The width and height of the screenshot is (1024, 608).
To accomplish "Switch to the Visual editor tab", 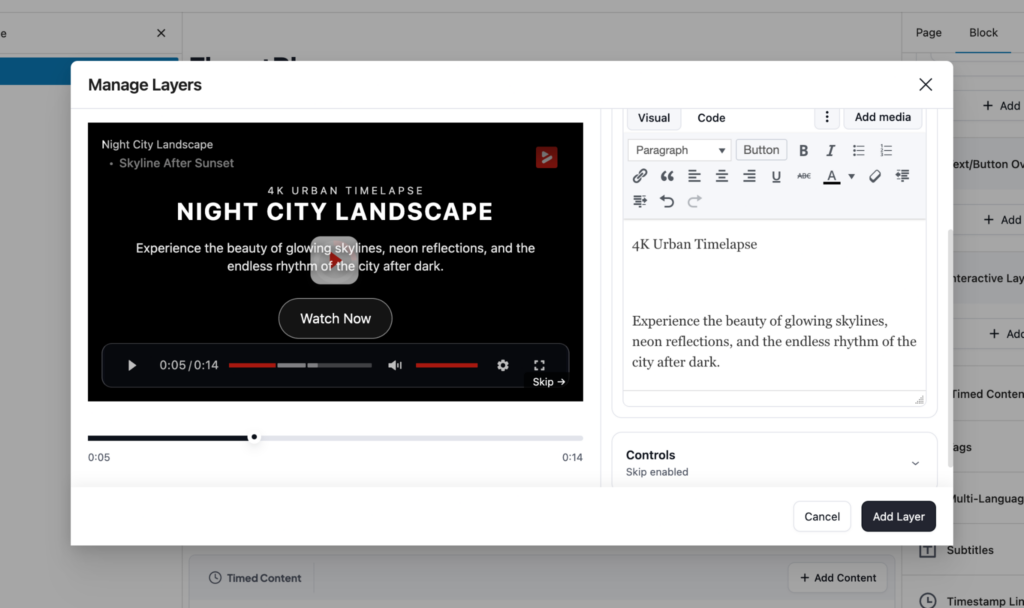I will (654, 118).
